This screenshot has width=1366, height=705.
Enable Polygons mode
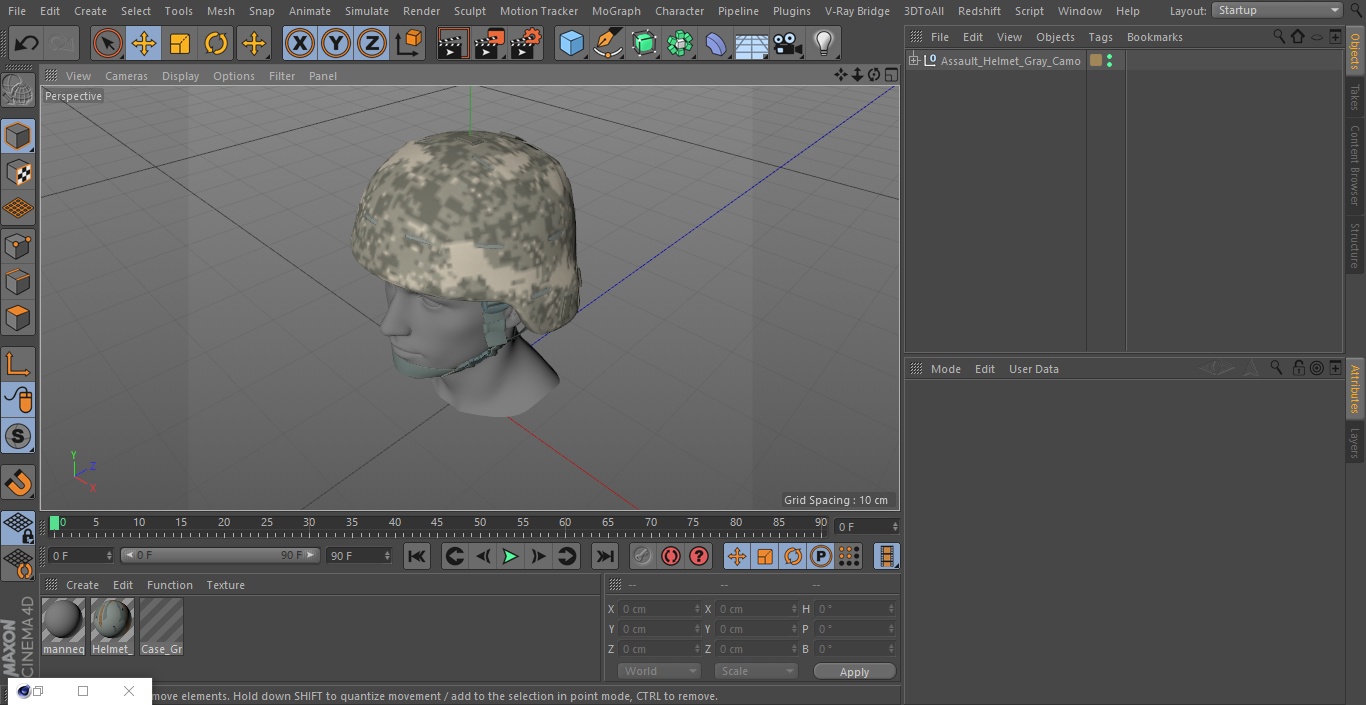coord(18,318)
